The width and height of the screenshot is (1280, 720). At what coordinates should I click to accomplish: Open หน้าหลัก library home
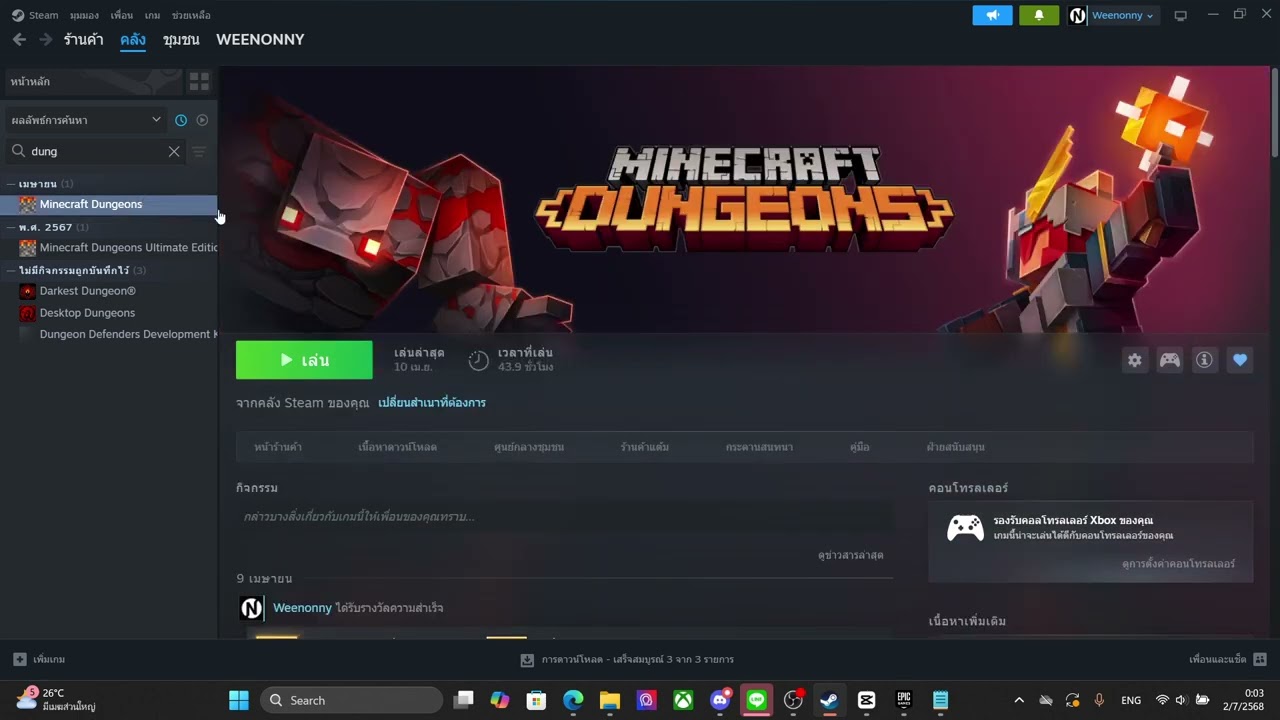point(95,81)
